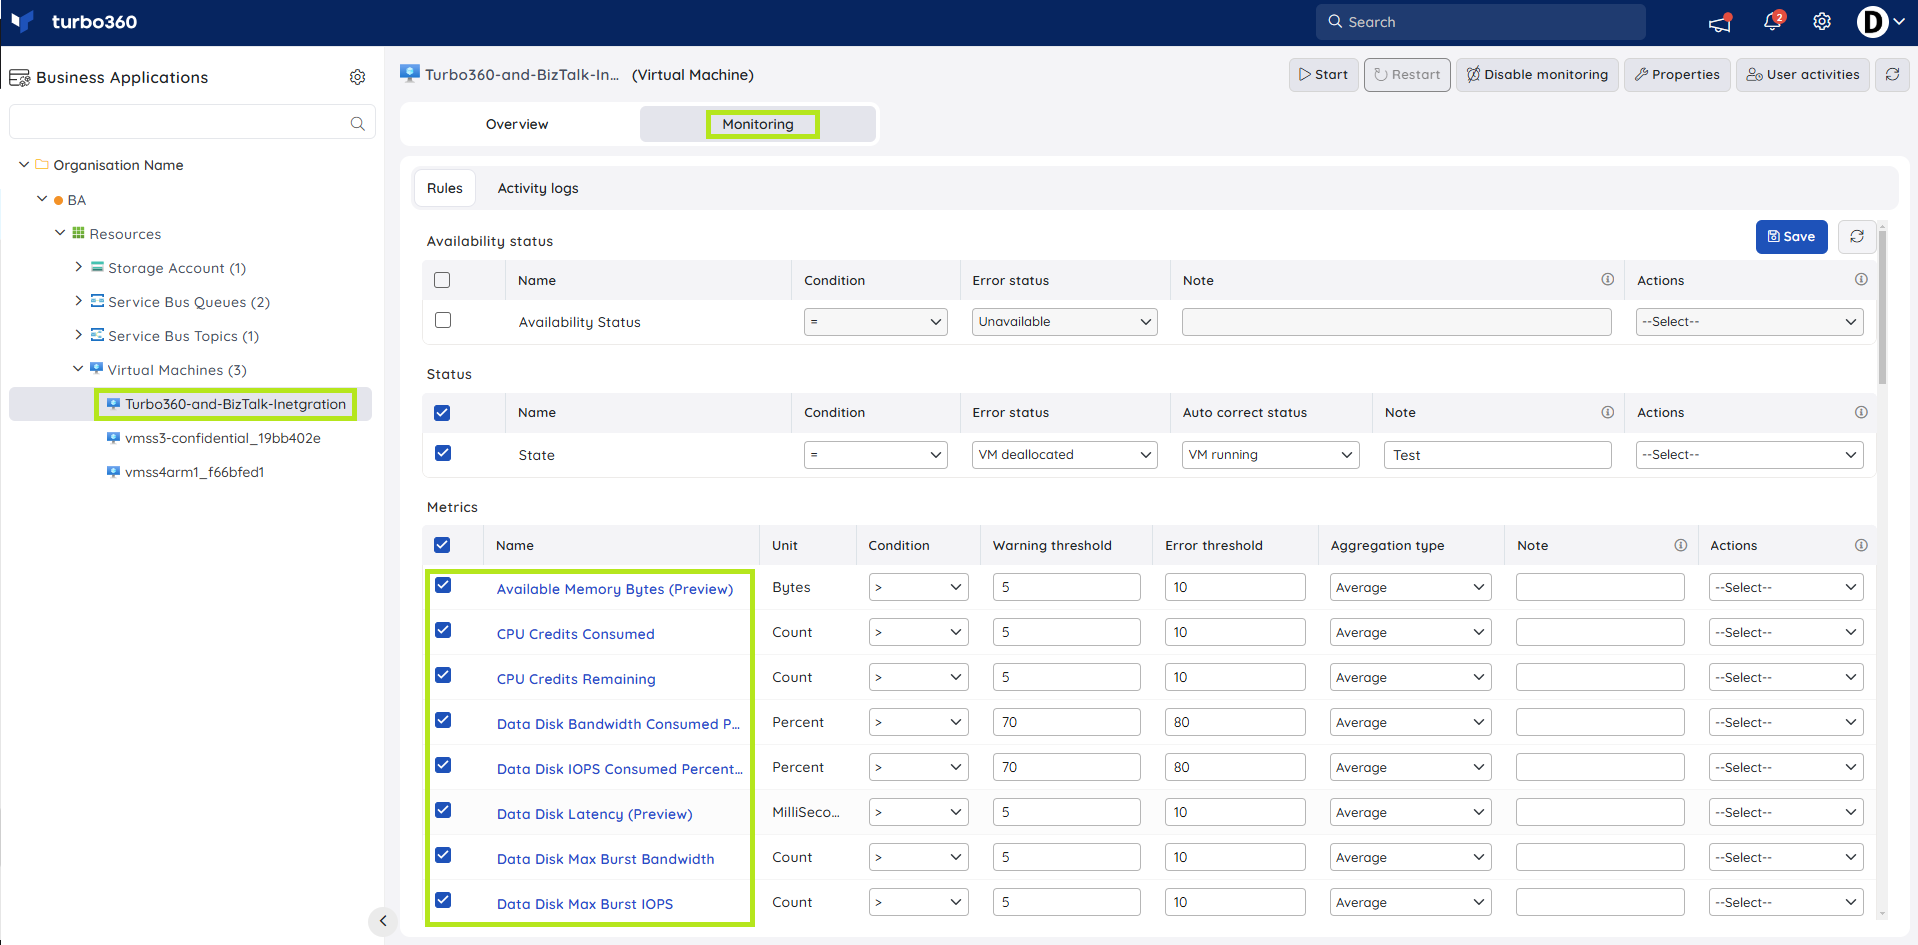Click the Resources grid icon
The height and width of the screenshot is (945, 1918).
tap(78, 233)
